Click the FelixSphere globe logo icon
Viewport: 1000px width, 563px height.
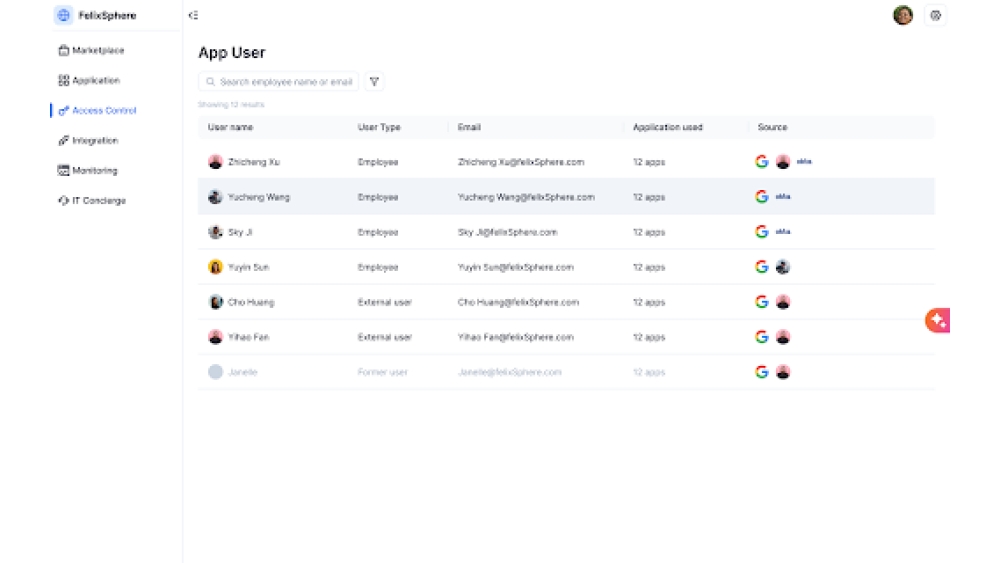click(63, 15)
